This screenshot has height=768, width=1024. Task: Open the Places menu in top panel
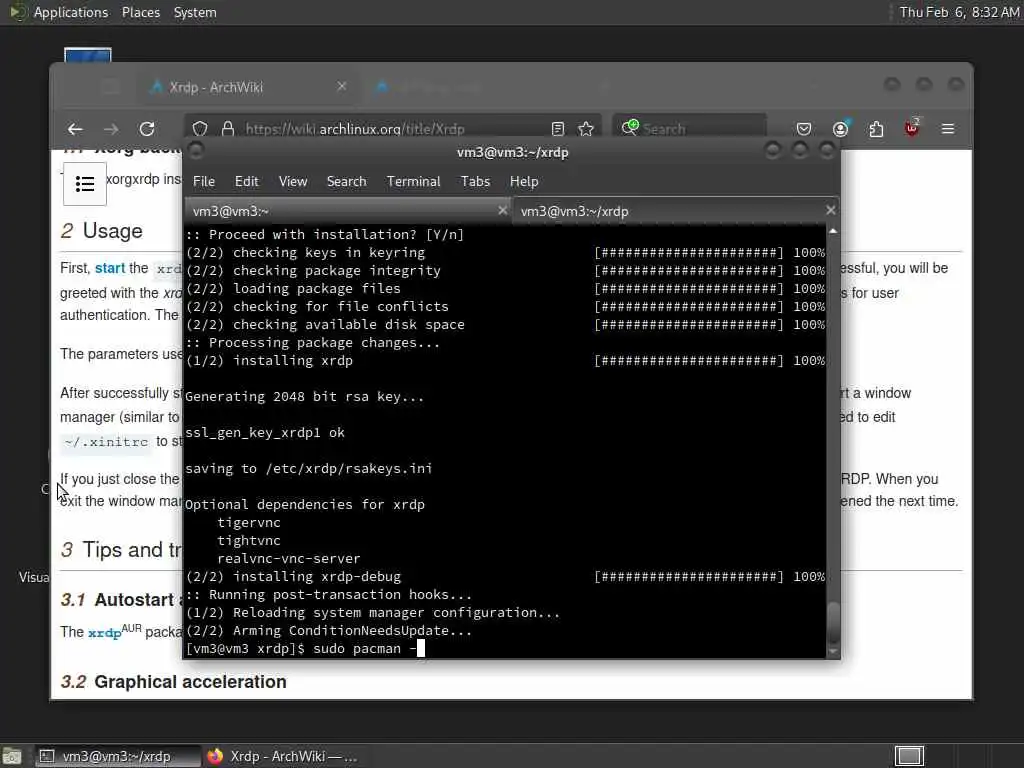click(x=140, y=12)
